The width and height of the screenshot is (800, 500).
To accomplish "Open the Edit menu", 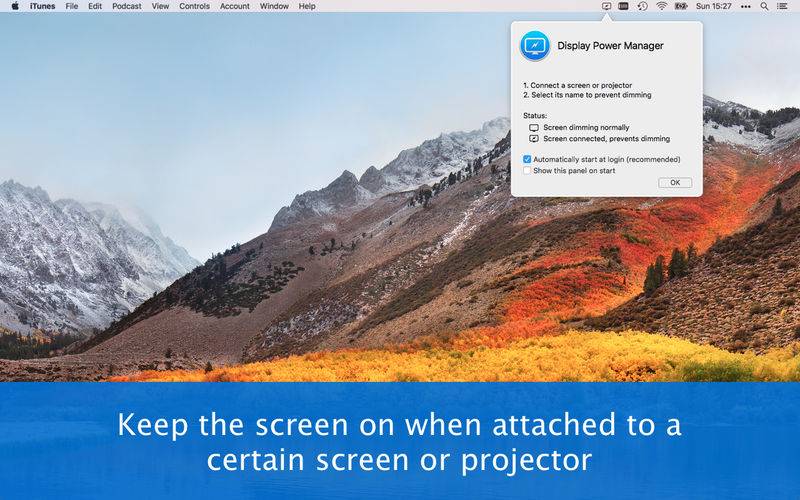I will pyautogui.click(x=95, y=6).
